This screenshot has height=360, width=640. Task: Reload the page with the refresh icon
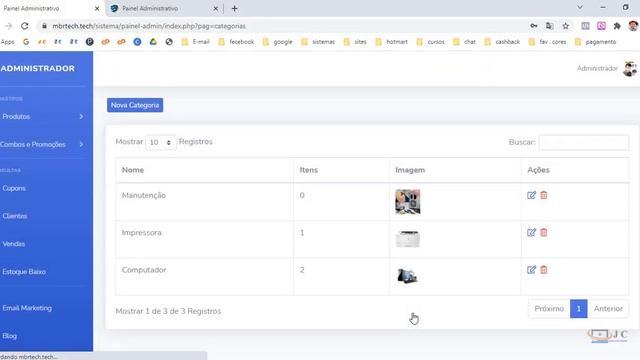(x=25, y=26)
